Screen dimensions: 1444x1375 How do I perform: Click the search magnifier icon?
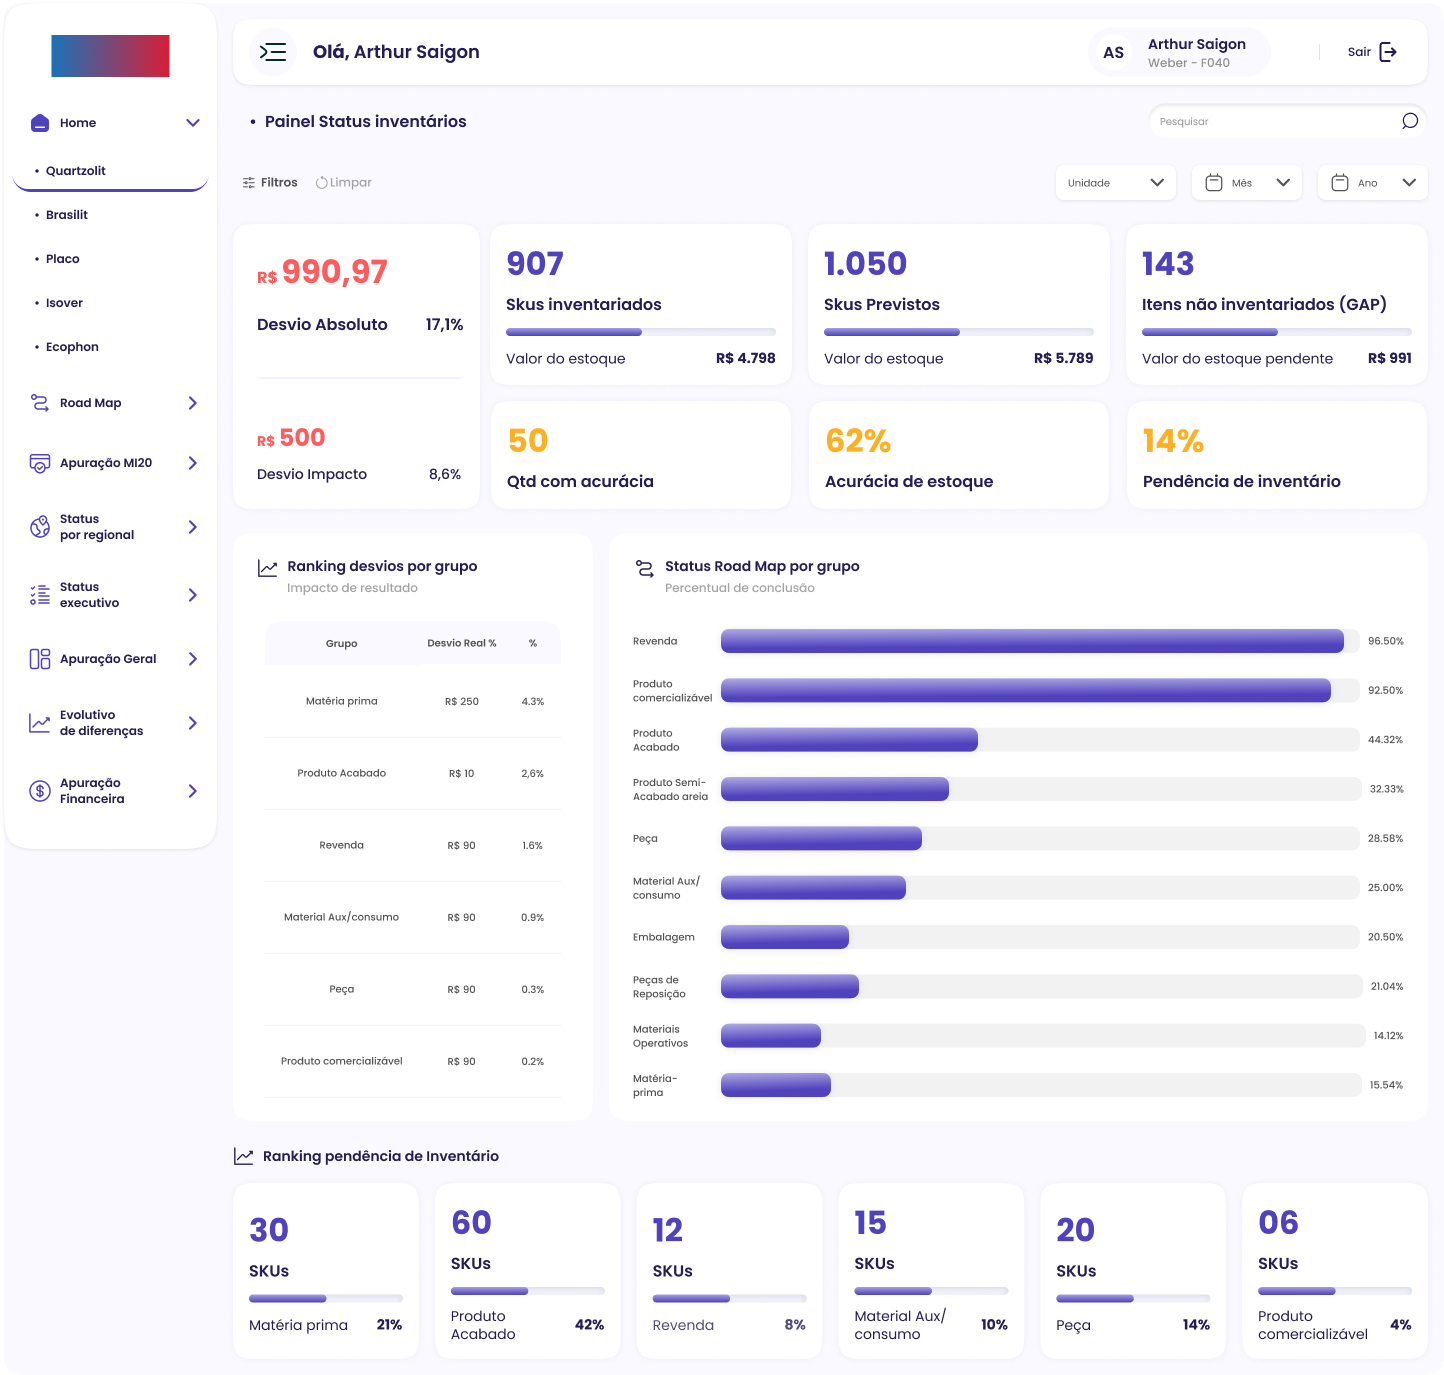pos(1410,121)
